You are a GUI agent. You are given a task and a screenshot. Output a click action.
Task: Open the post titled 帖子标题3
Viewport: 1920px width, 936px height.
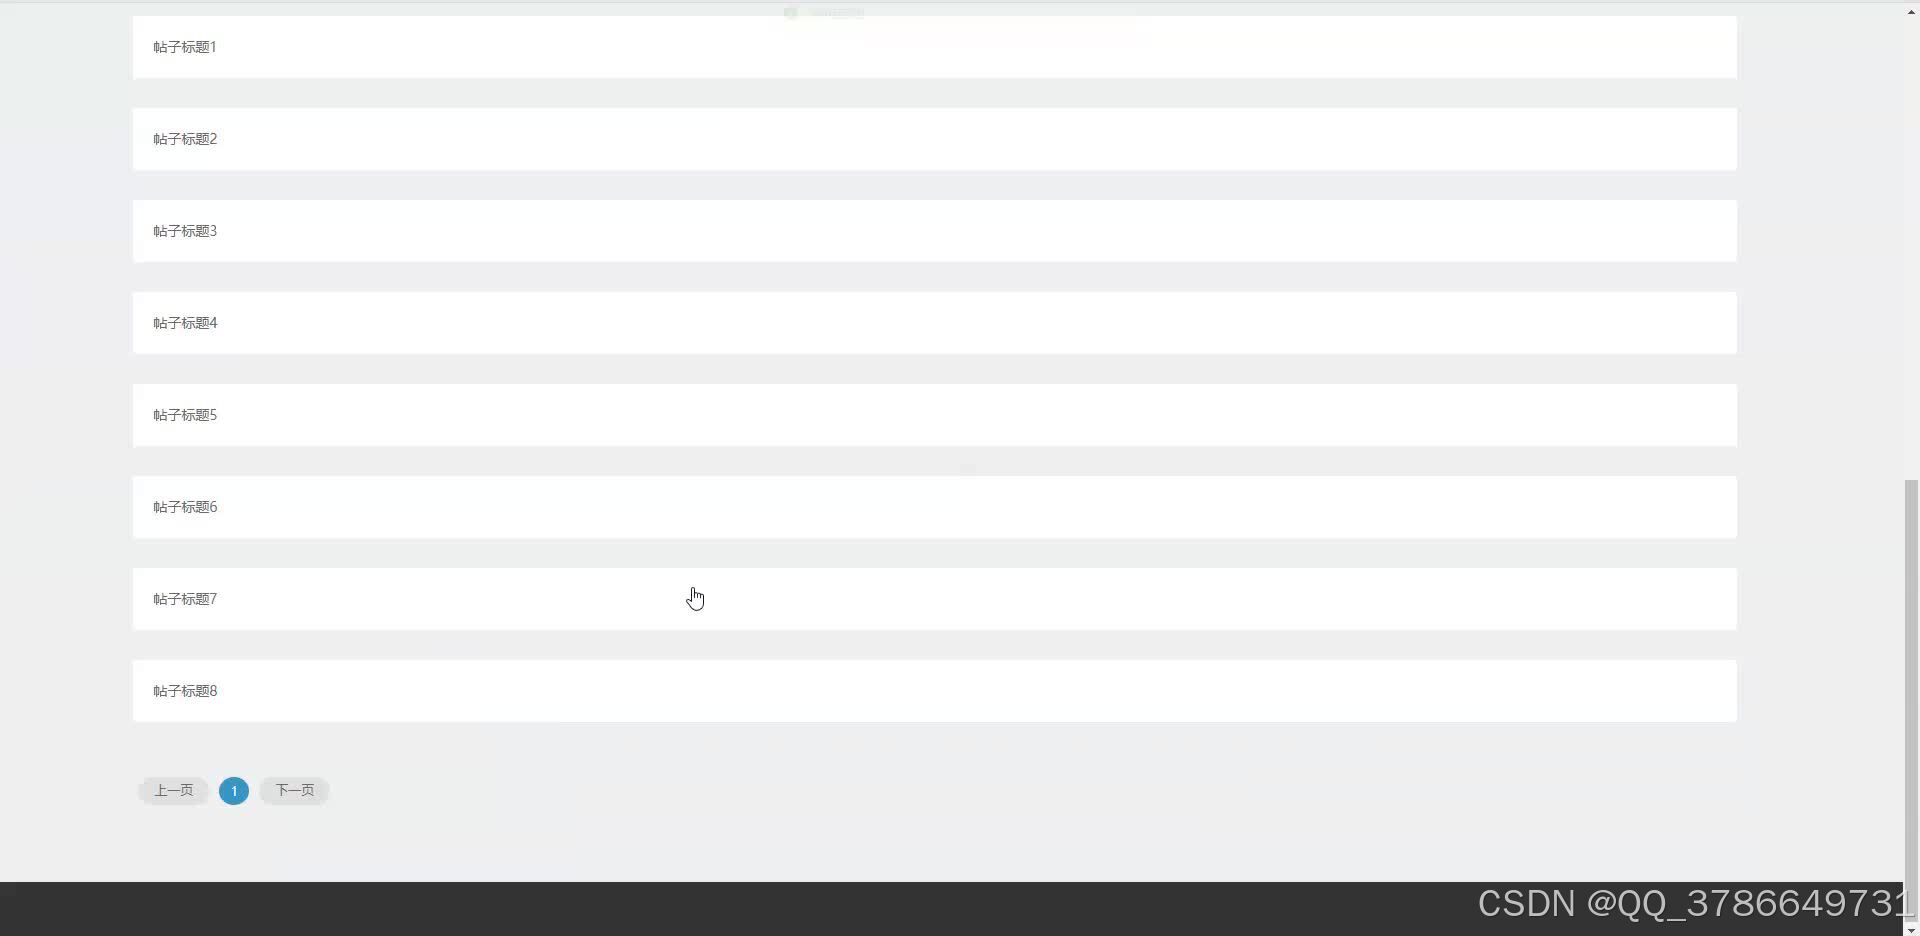[934, 231]
